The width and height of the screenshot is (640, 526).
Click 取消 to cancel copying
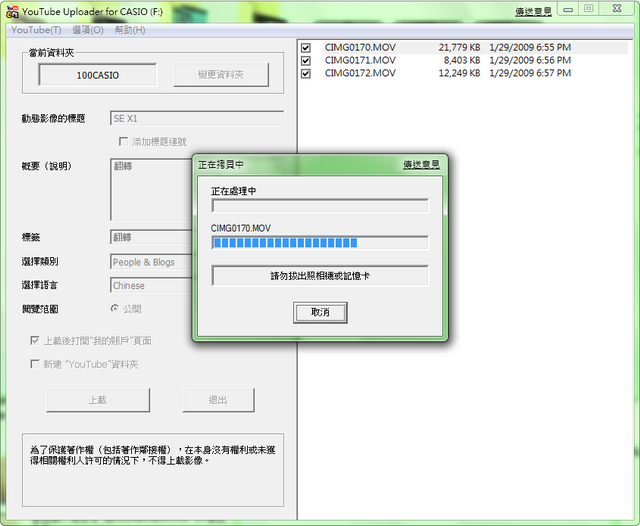pos(320,313)
